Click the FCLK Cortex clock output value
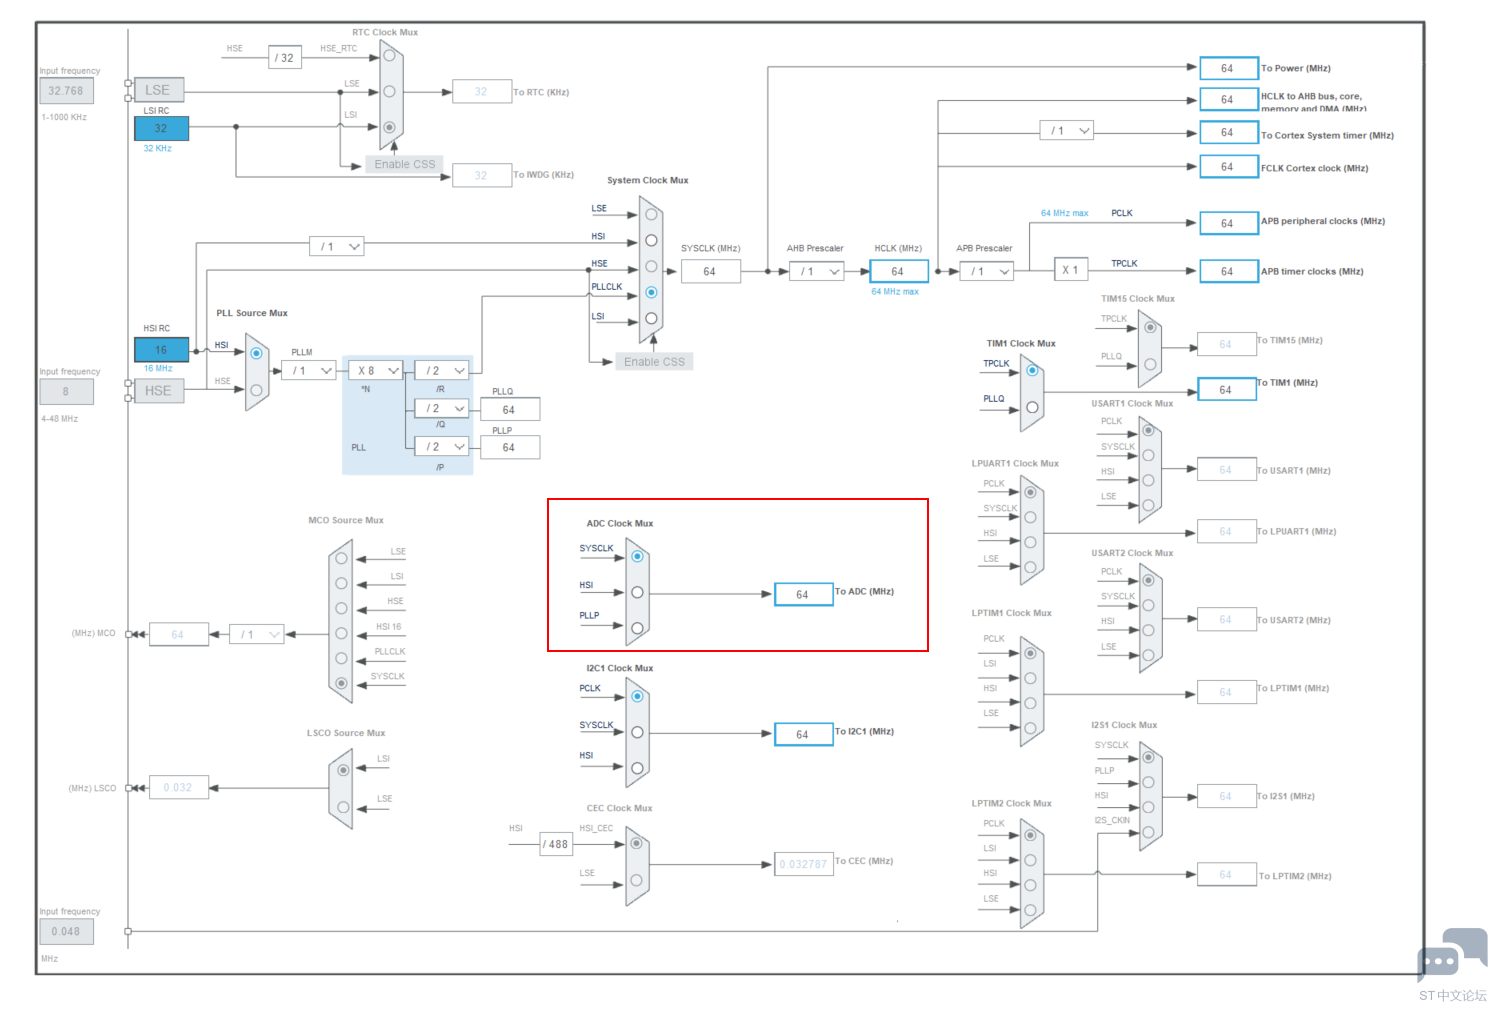 click(1228, 167)
